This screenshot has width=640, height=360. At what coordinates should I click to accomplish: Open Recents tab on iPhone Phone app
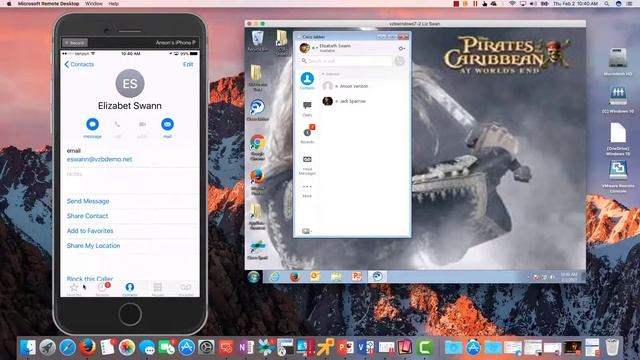click(x=102, y=289)
